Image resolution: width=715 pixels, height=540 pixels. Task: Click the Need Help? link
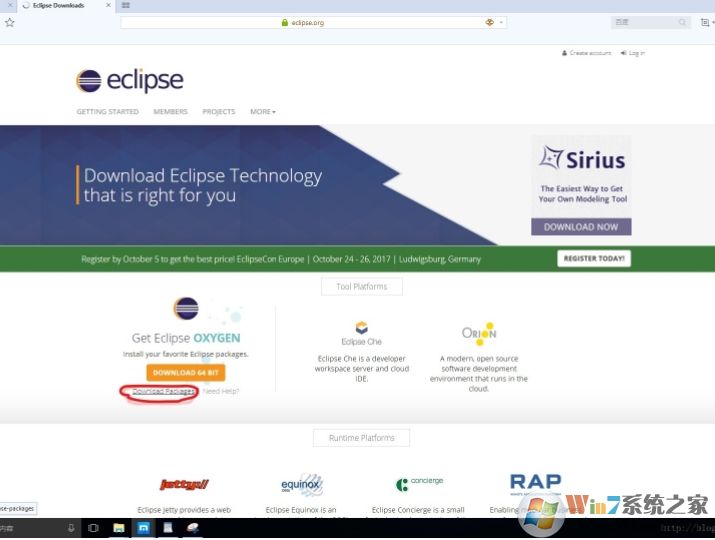221,391
